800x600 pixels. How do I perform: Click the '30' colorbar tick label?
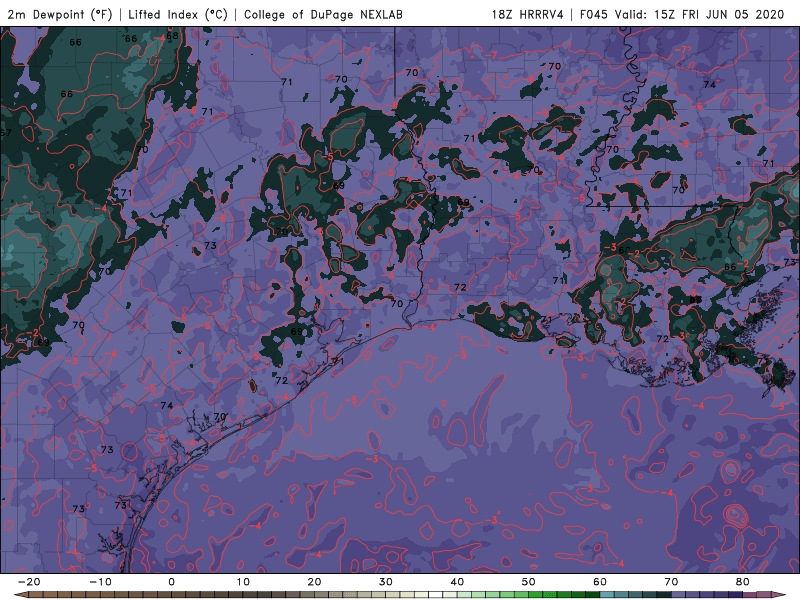click(x=386, y=582)
